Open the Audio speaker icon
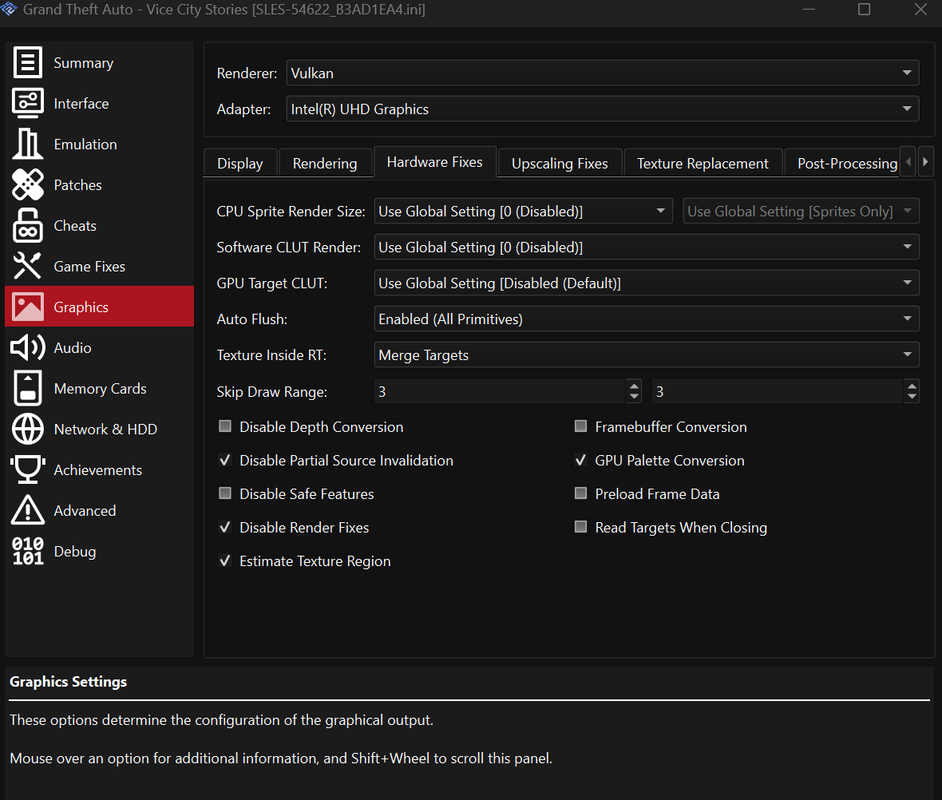The image size is (942, 800). click(x=28, y=348)
